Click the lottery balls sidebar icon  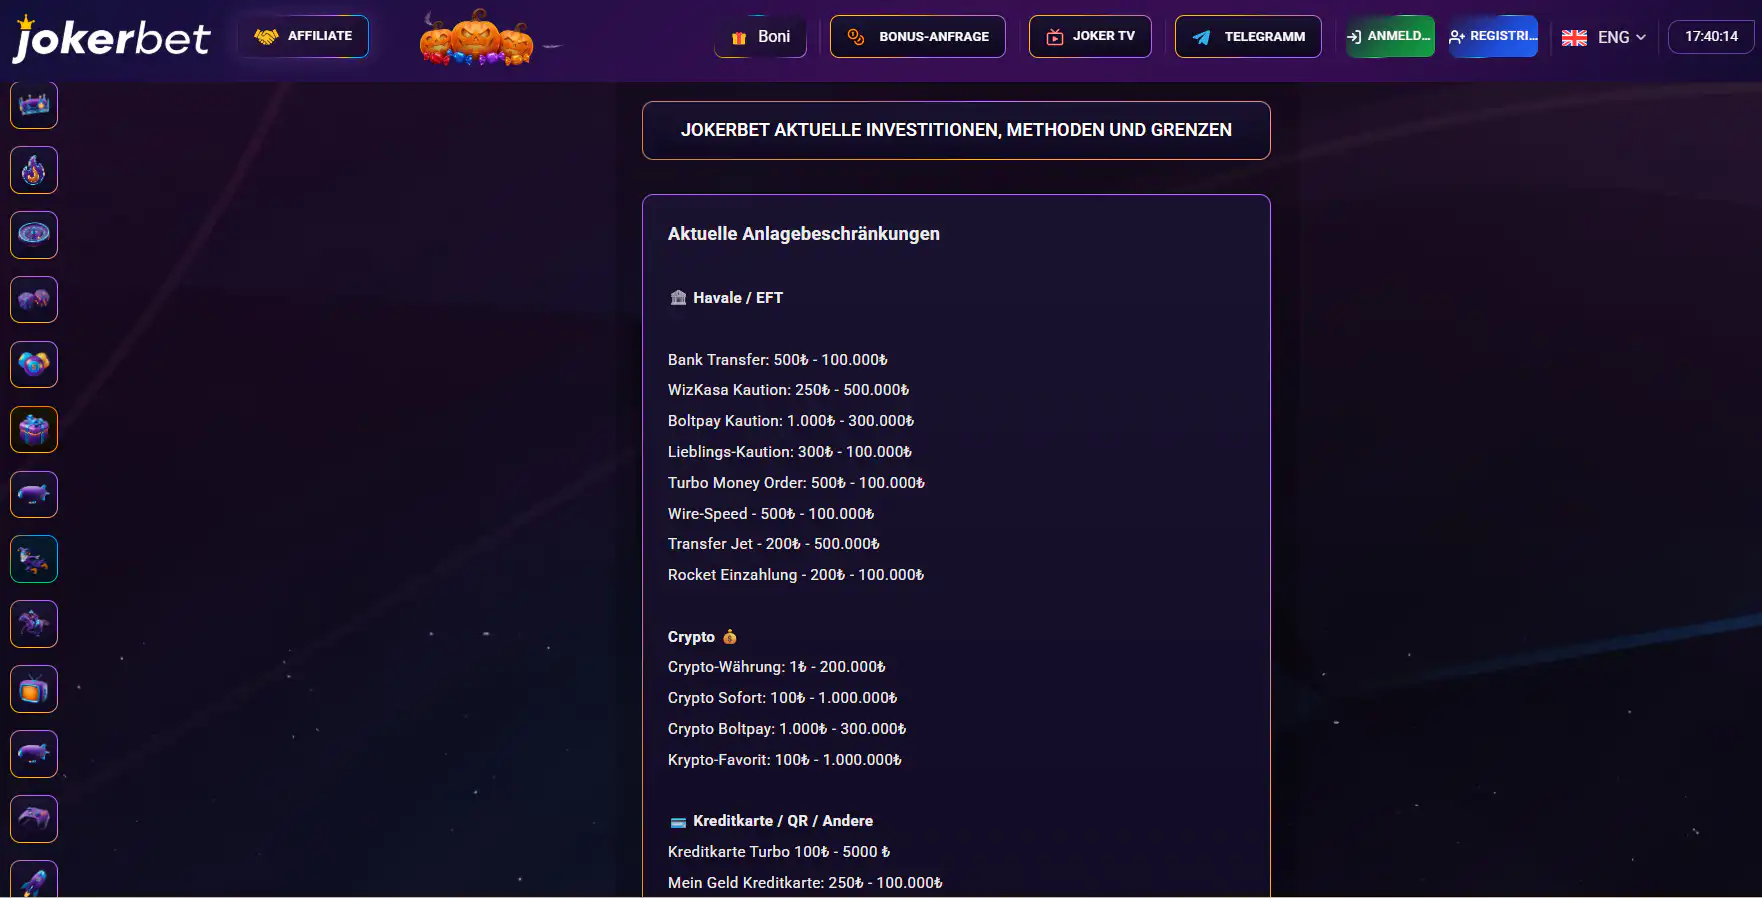(34, 365)
